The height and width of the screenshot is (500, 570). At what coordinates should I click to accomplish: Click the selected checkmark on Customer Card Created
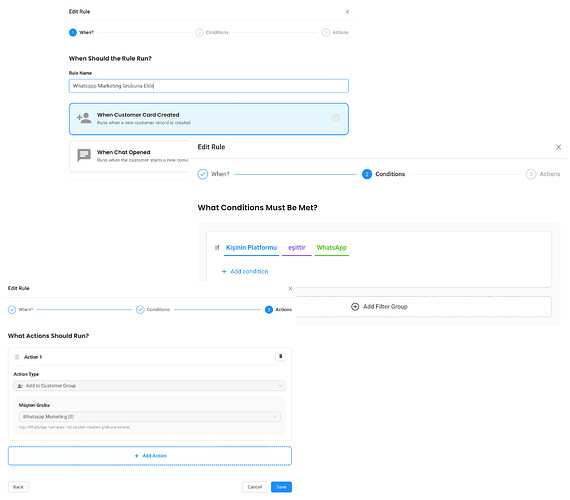point(336,118)
